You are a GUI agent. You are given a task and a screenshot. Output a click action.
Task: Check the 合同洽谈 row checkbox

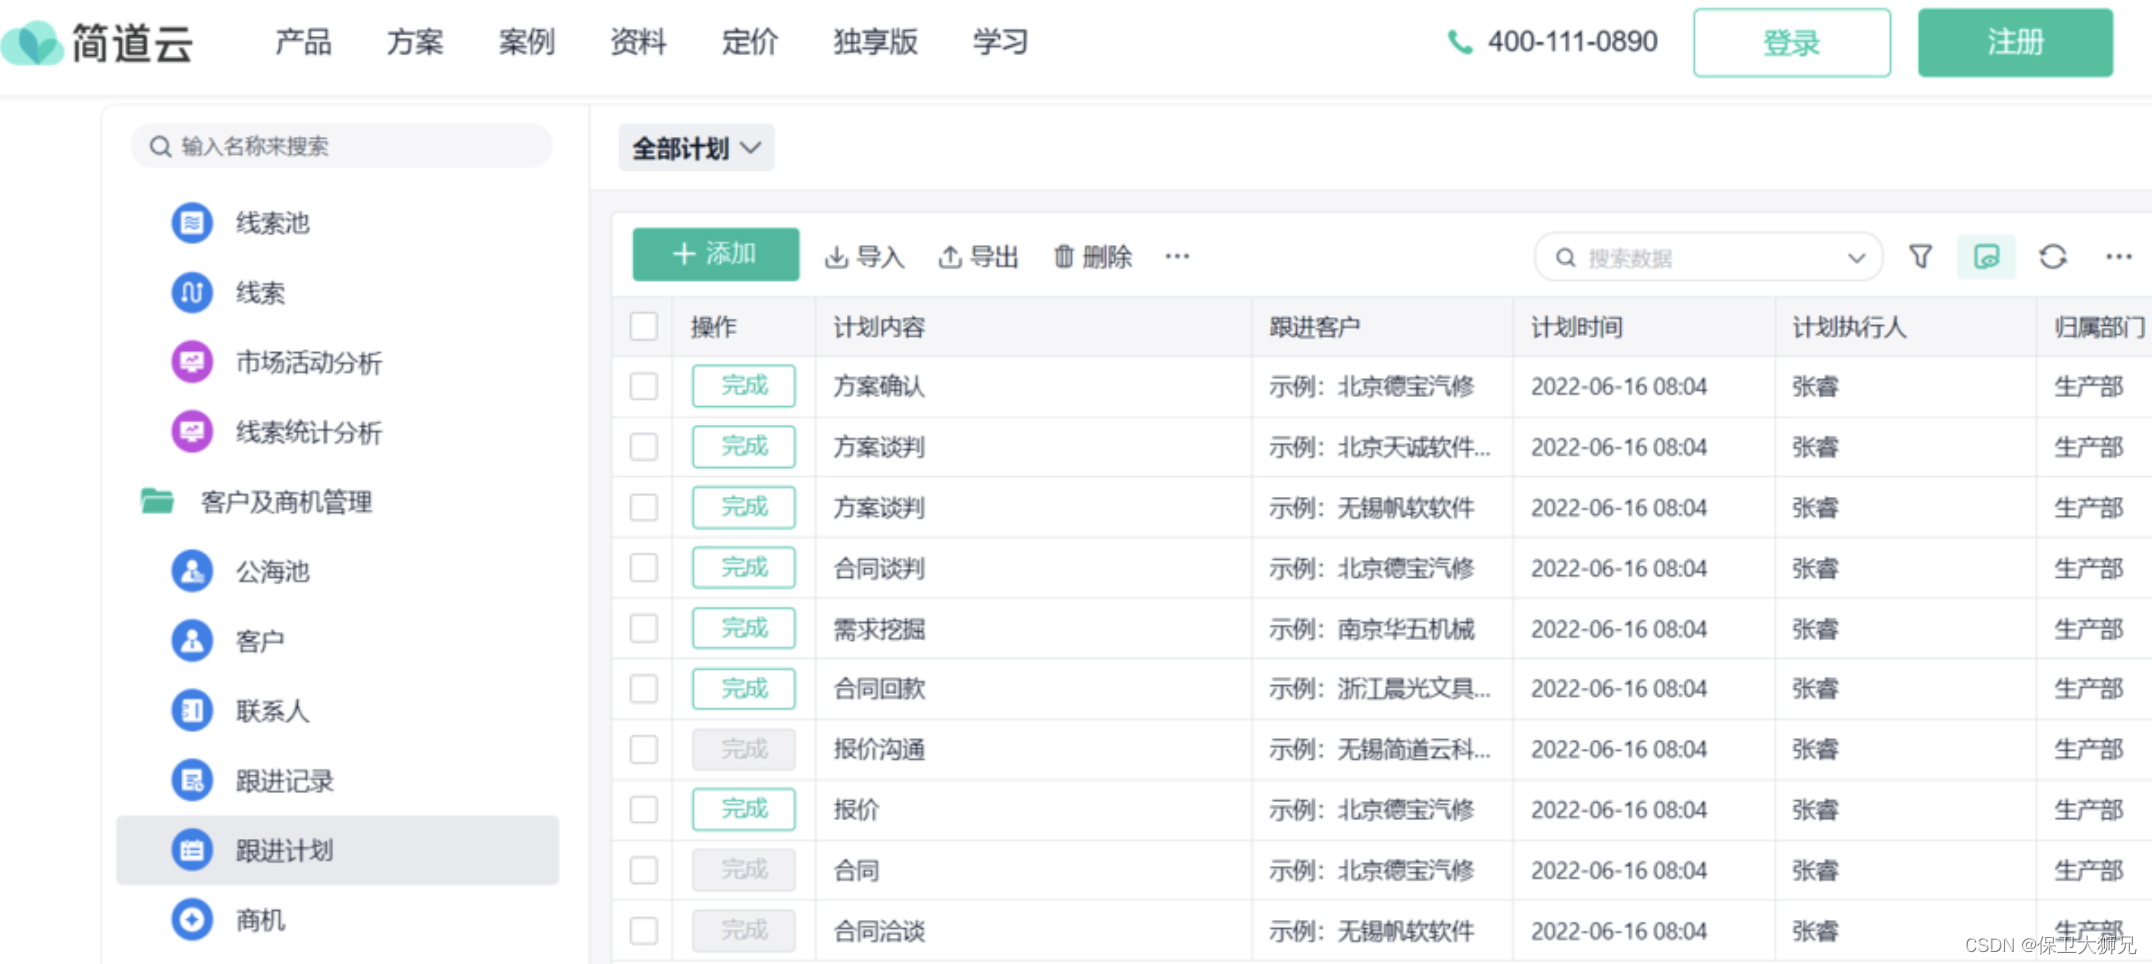point(644,930)
